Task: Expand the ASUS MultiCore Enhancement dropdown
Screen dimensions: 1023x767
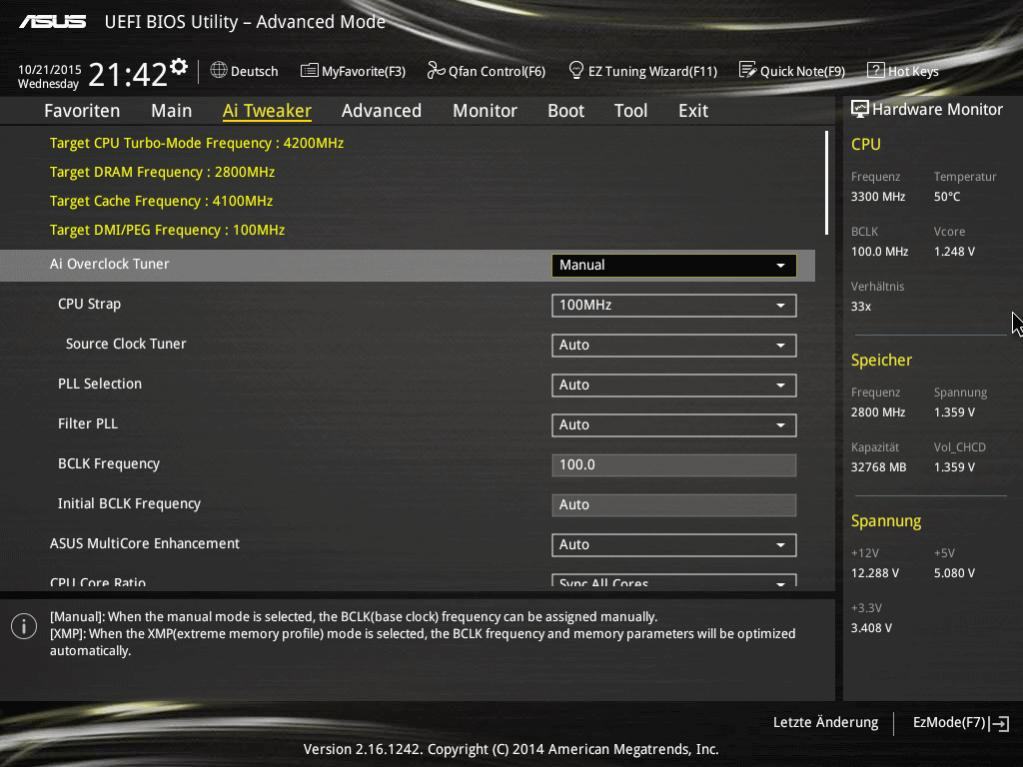Action: pos(674,545)
